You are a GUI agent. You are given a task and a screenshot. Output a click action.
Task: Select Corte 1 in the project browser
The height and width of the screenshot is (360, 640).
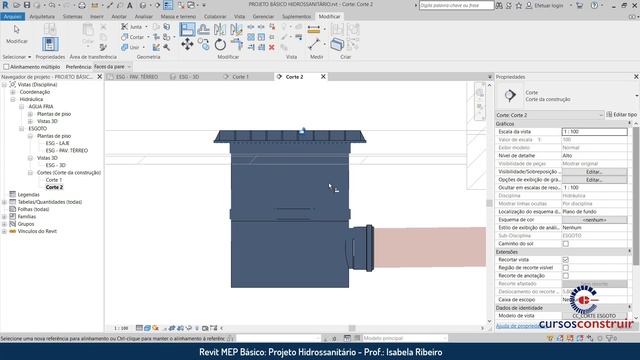click(x=54, y=180)
